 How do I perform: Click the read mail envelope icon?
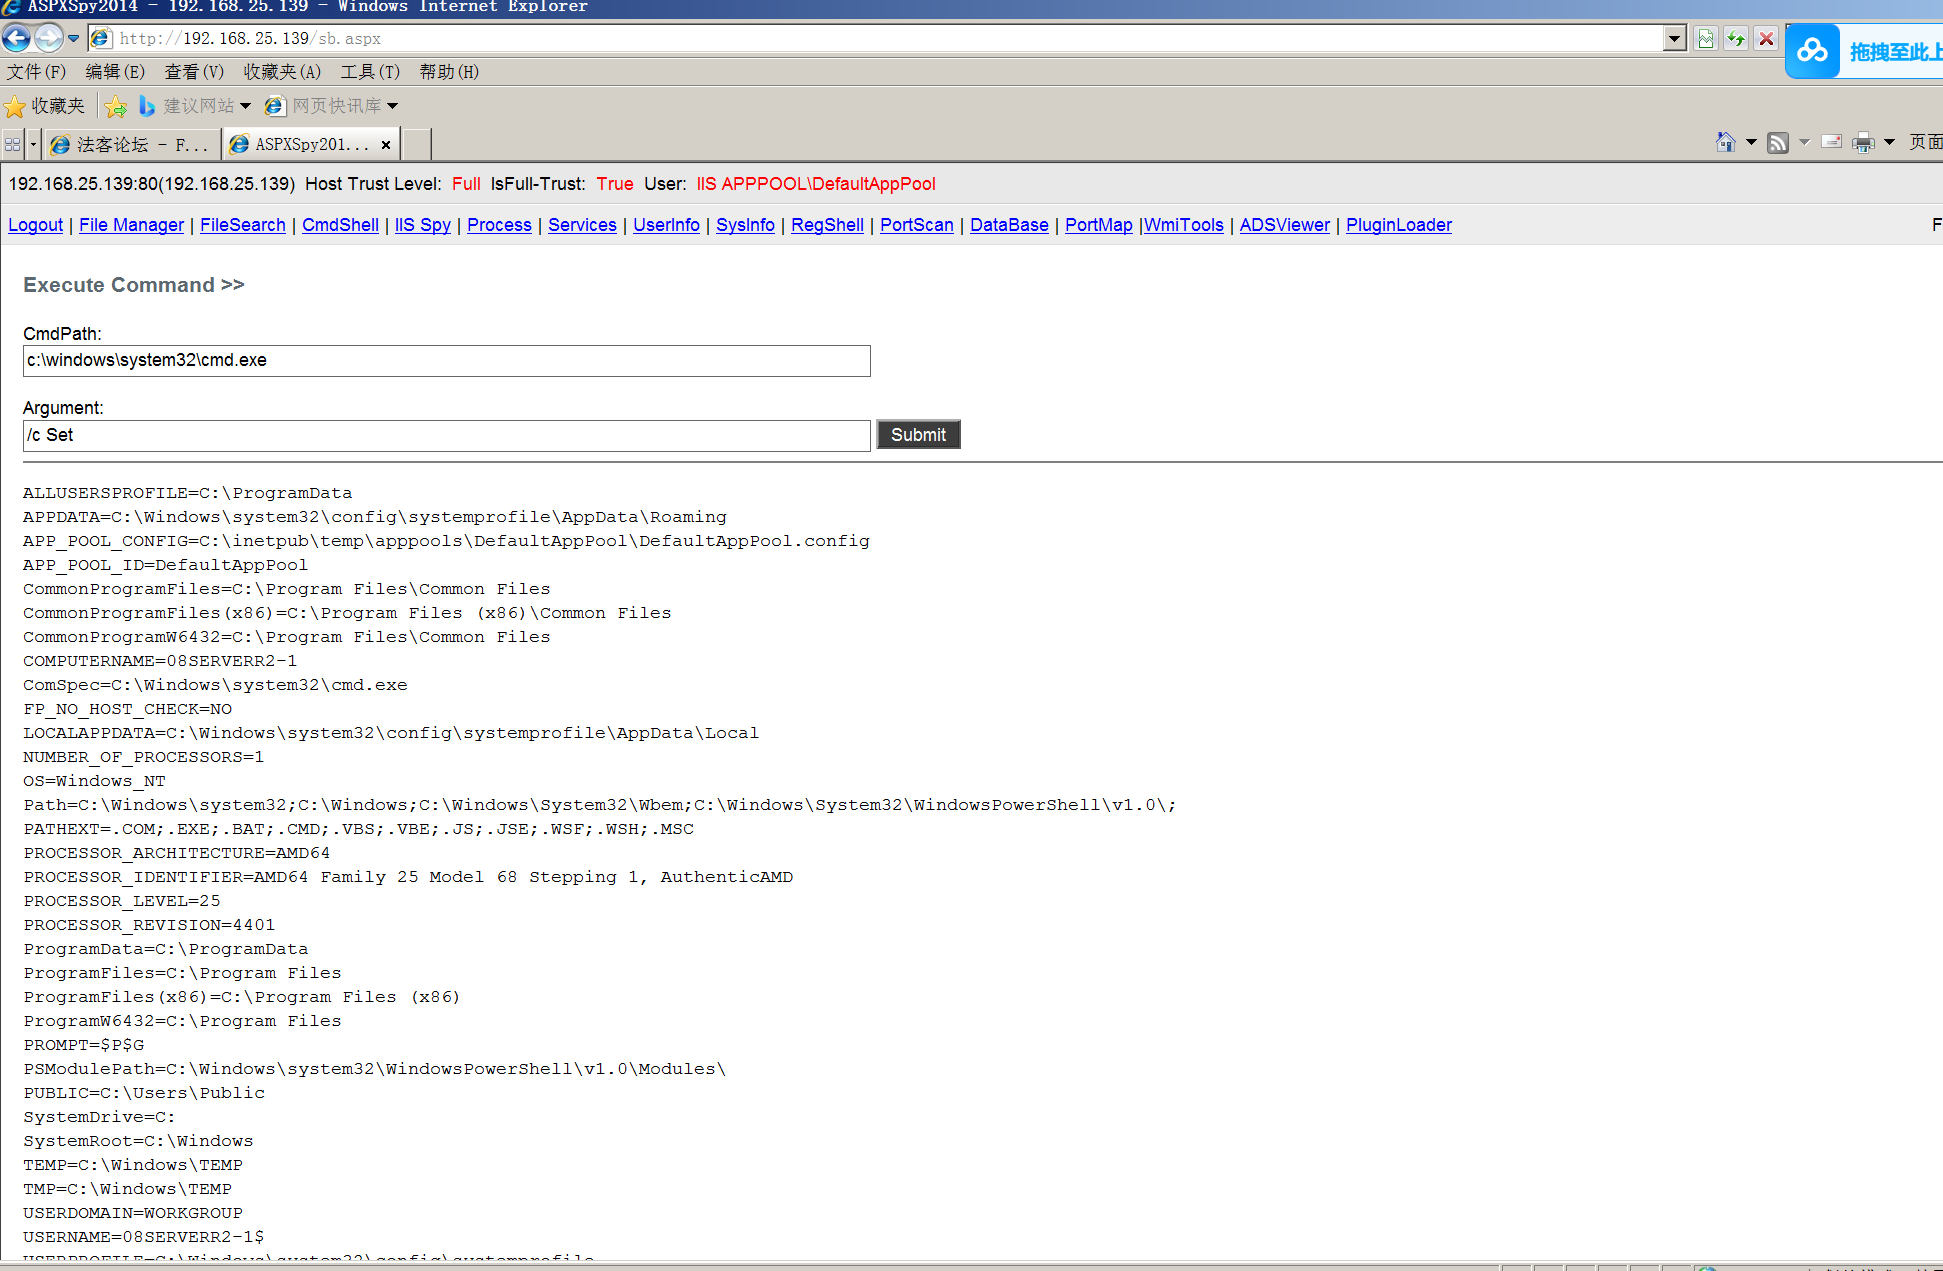pos(1831,143)
